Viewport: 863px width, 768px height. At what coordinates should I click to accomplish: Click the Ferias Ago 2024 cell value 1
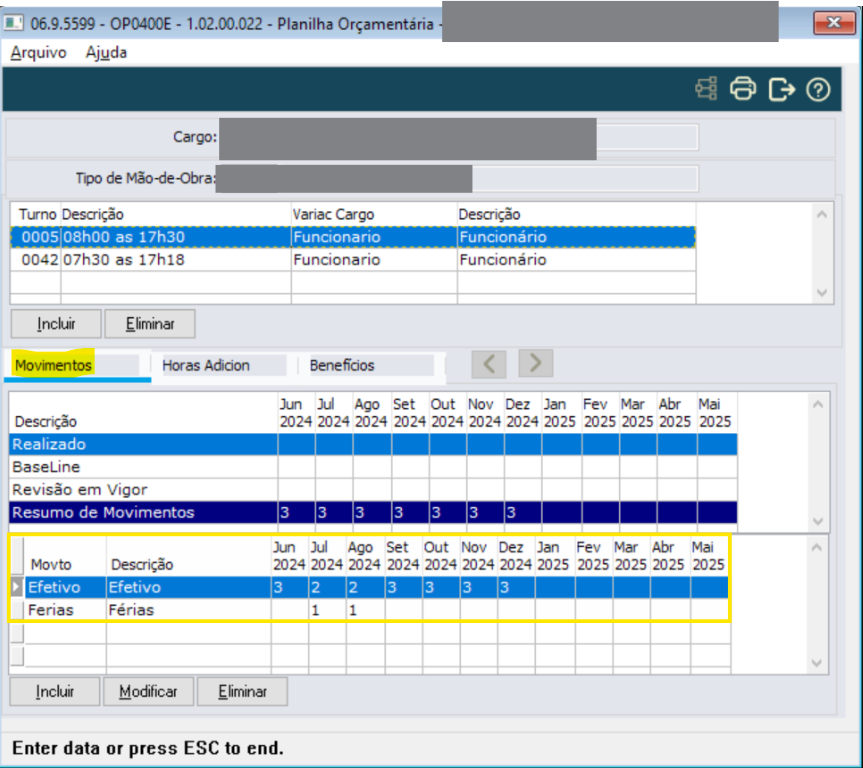click(x=364, y=610)
